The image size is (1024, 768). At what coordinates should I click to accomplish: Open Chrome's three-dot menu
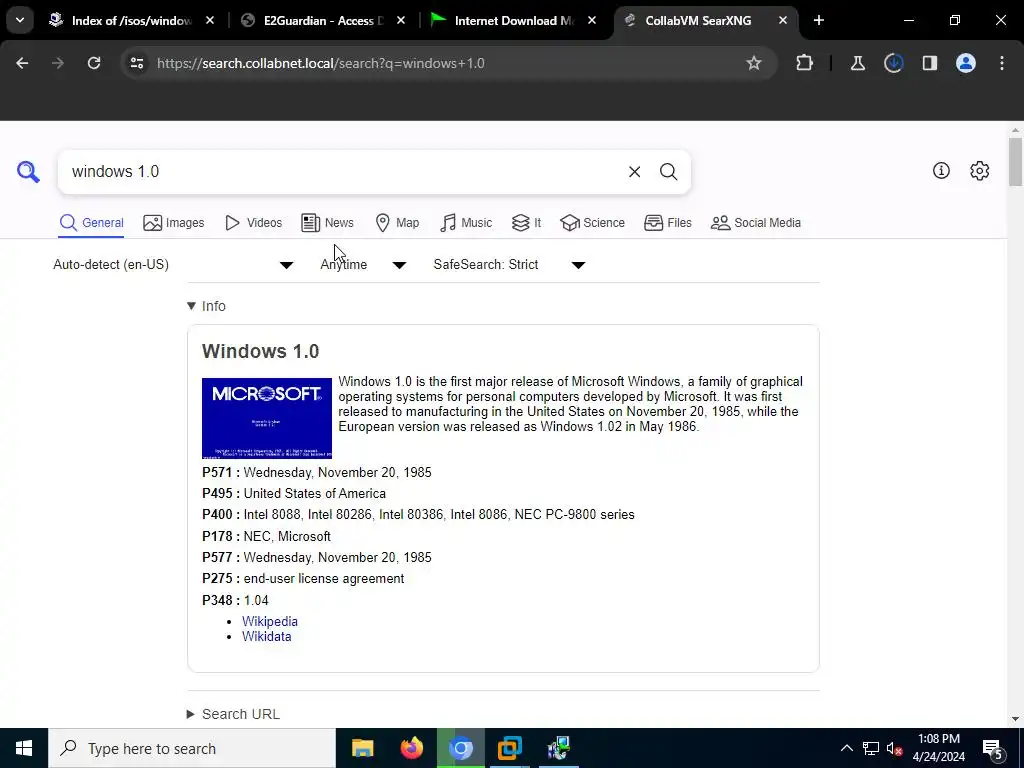click(1002, 63)
